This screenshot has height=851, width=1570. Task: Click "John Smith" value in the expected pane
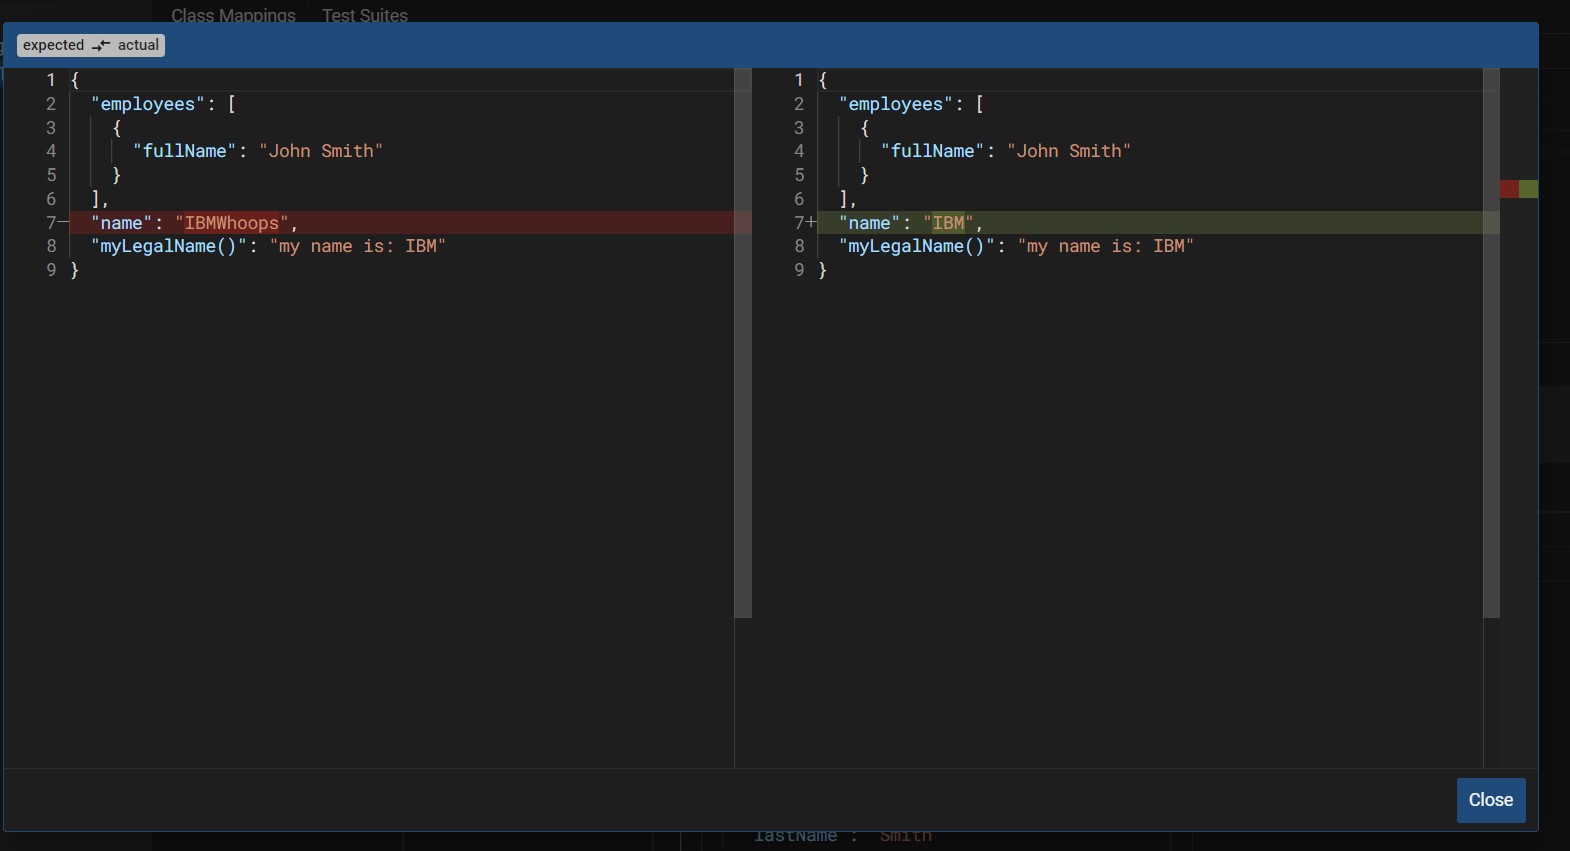point(321,151)
